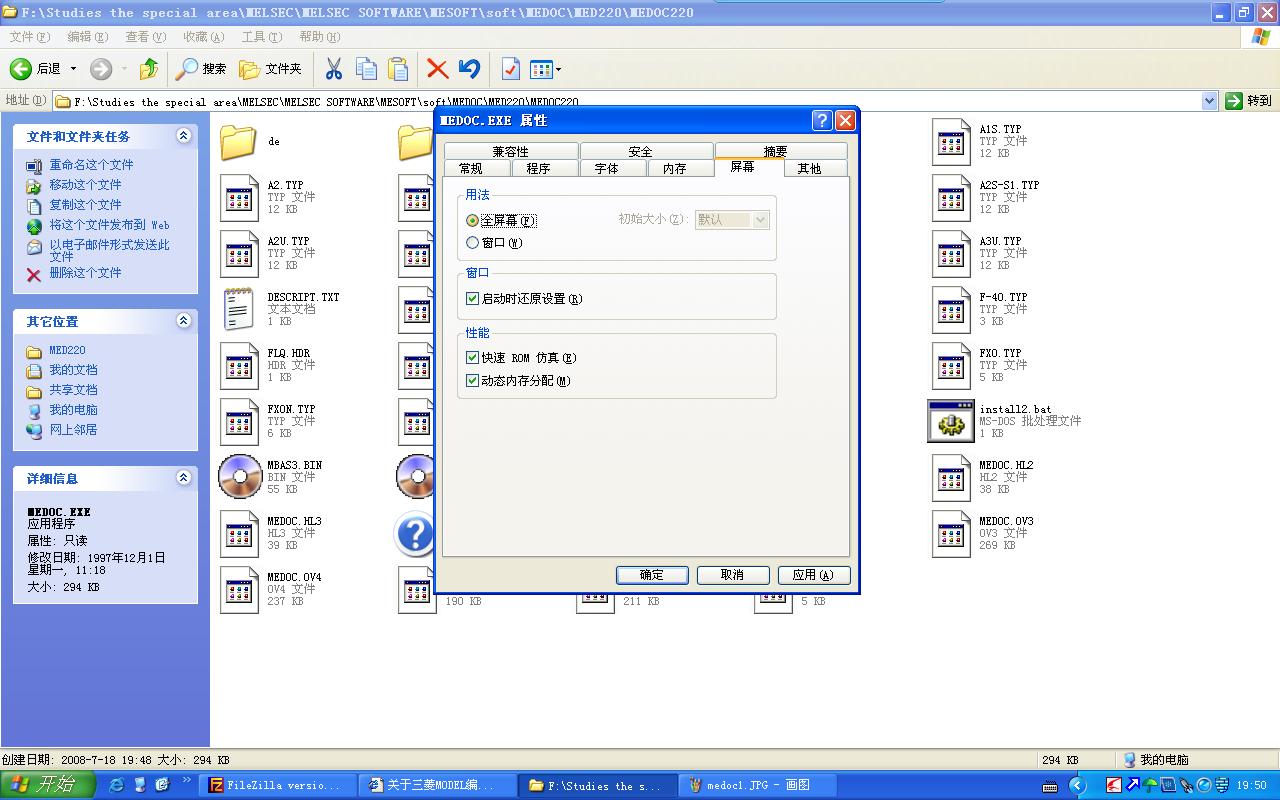Screen dimensions: 1280x800
Task: Select the install2.bat file icon
Action: pyautogui.click(x=950, y=421)
